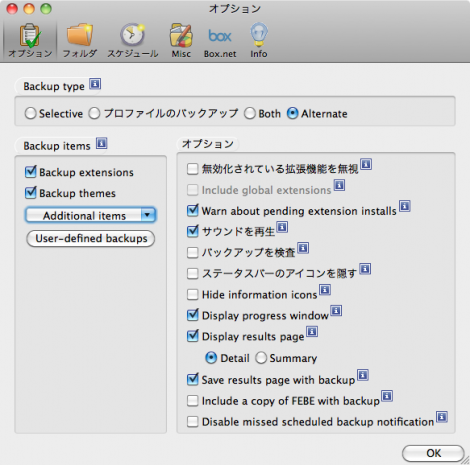Enable Hide information icons checkbox
Viewport: 470px width, 465px height.
[x=193, y=294]
